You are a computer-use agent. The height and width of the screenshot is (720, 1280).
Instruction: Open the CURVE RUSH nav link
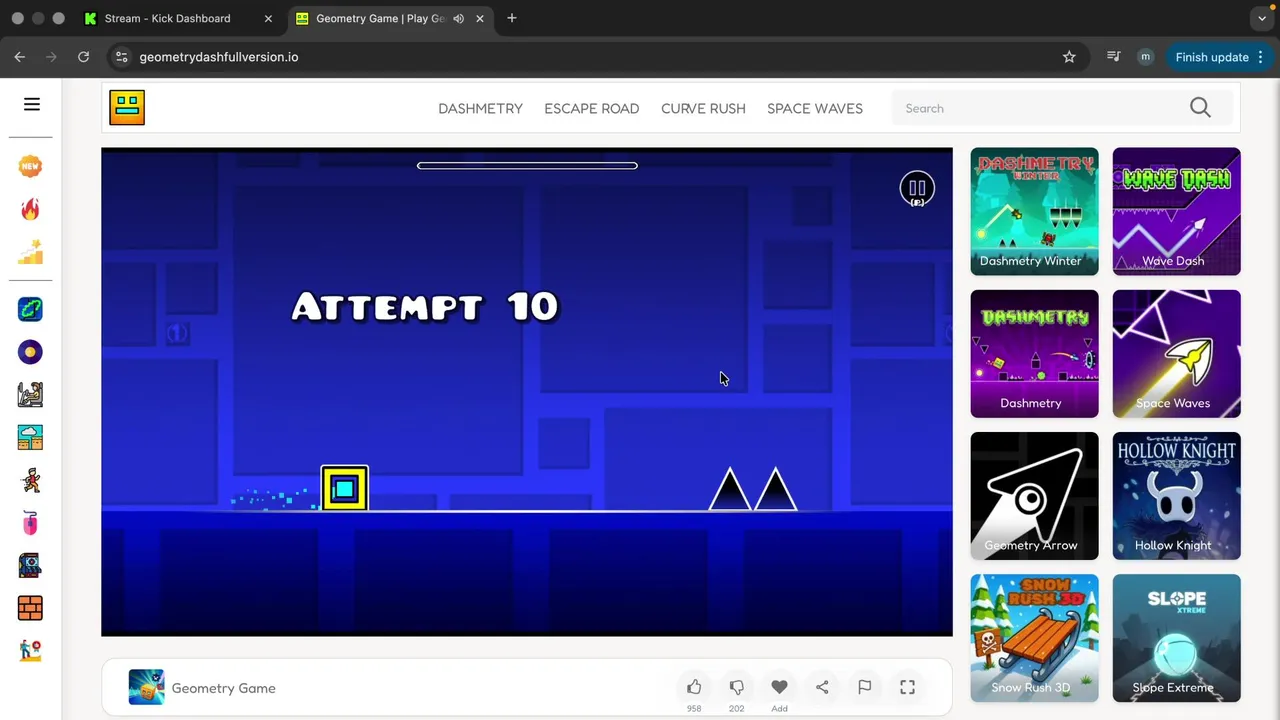(703, 108)
